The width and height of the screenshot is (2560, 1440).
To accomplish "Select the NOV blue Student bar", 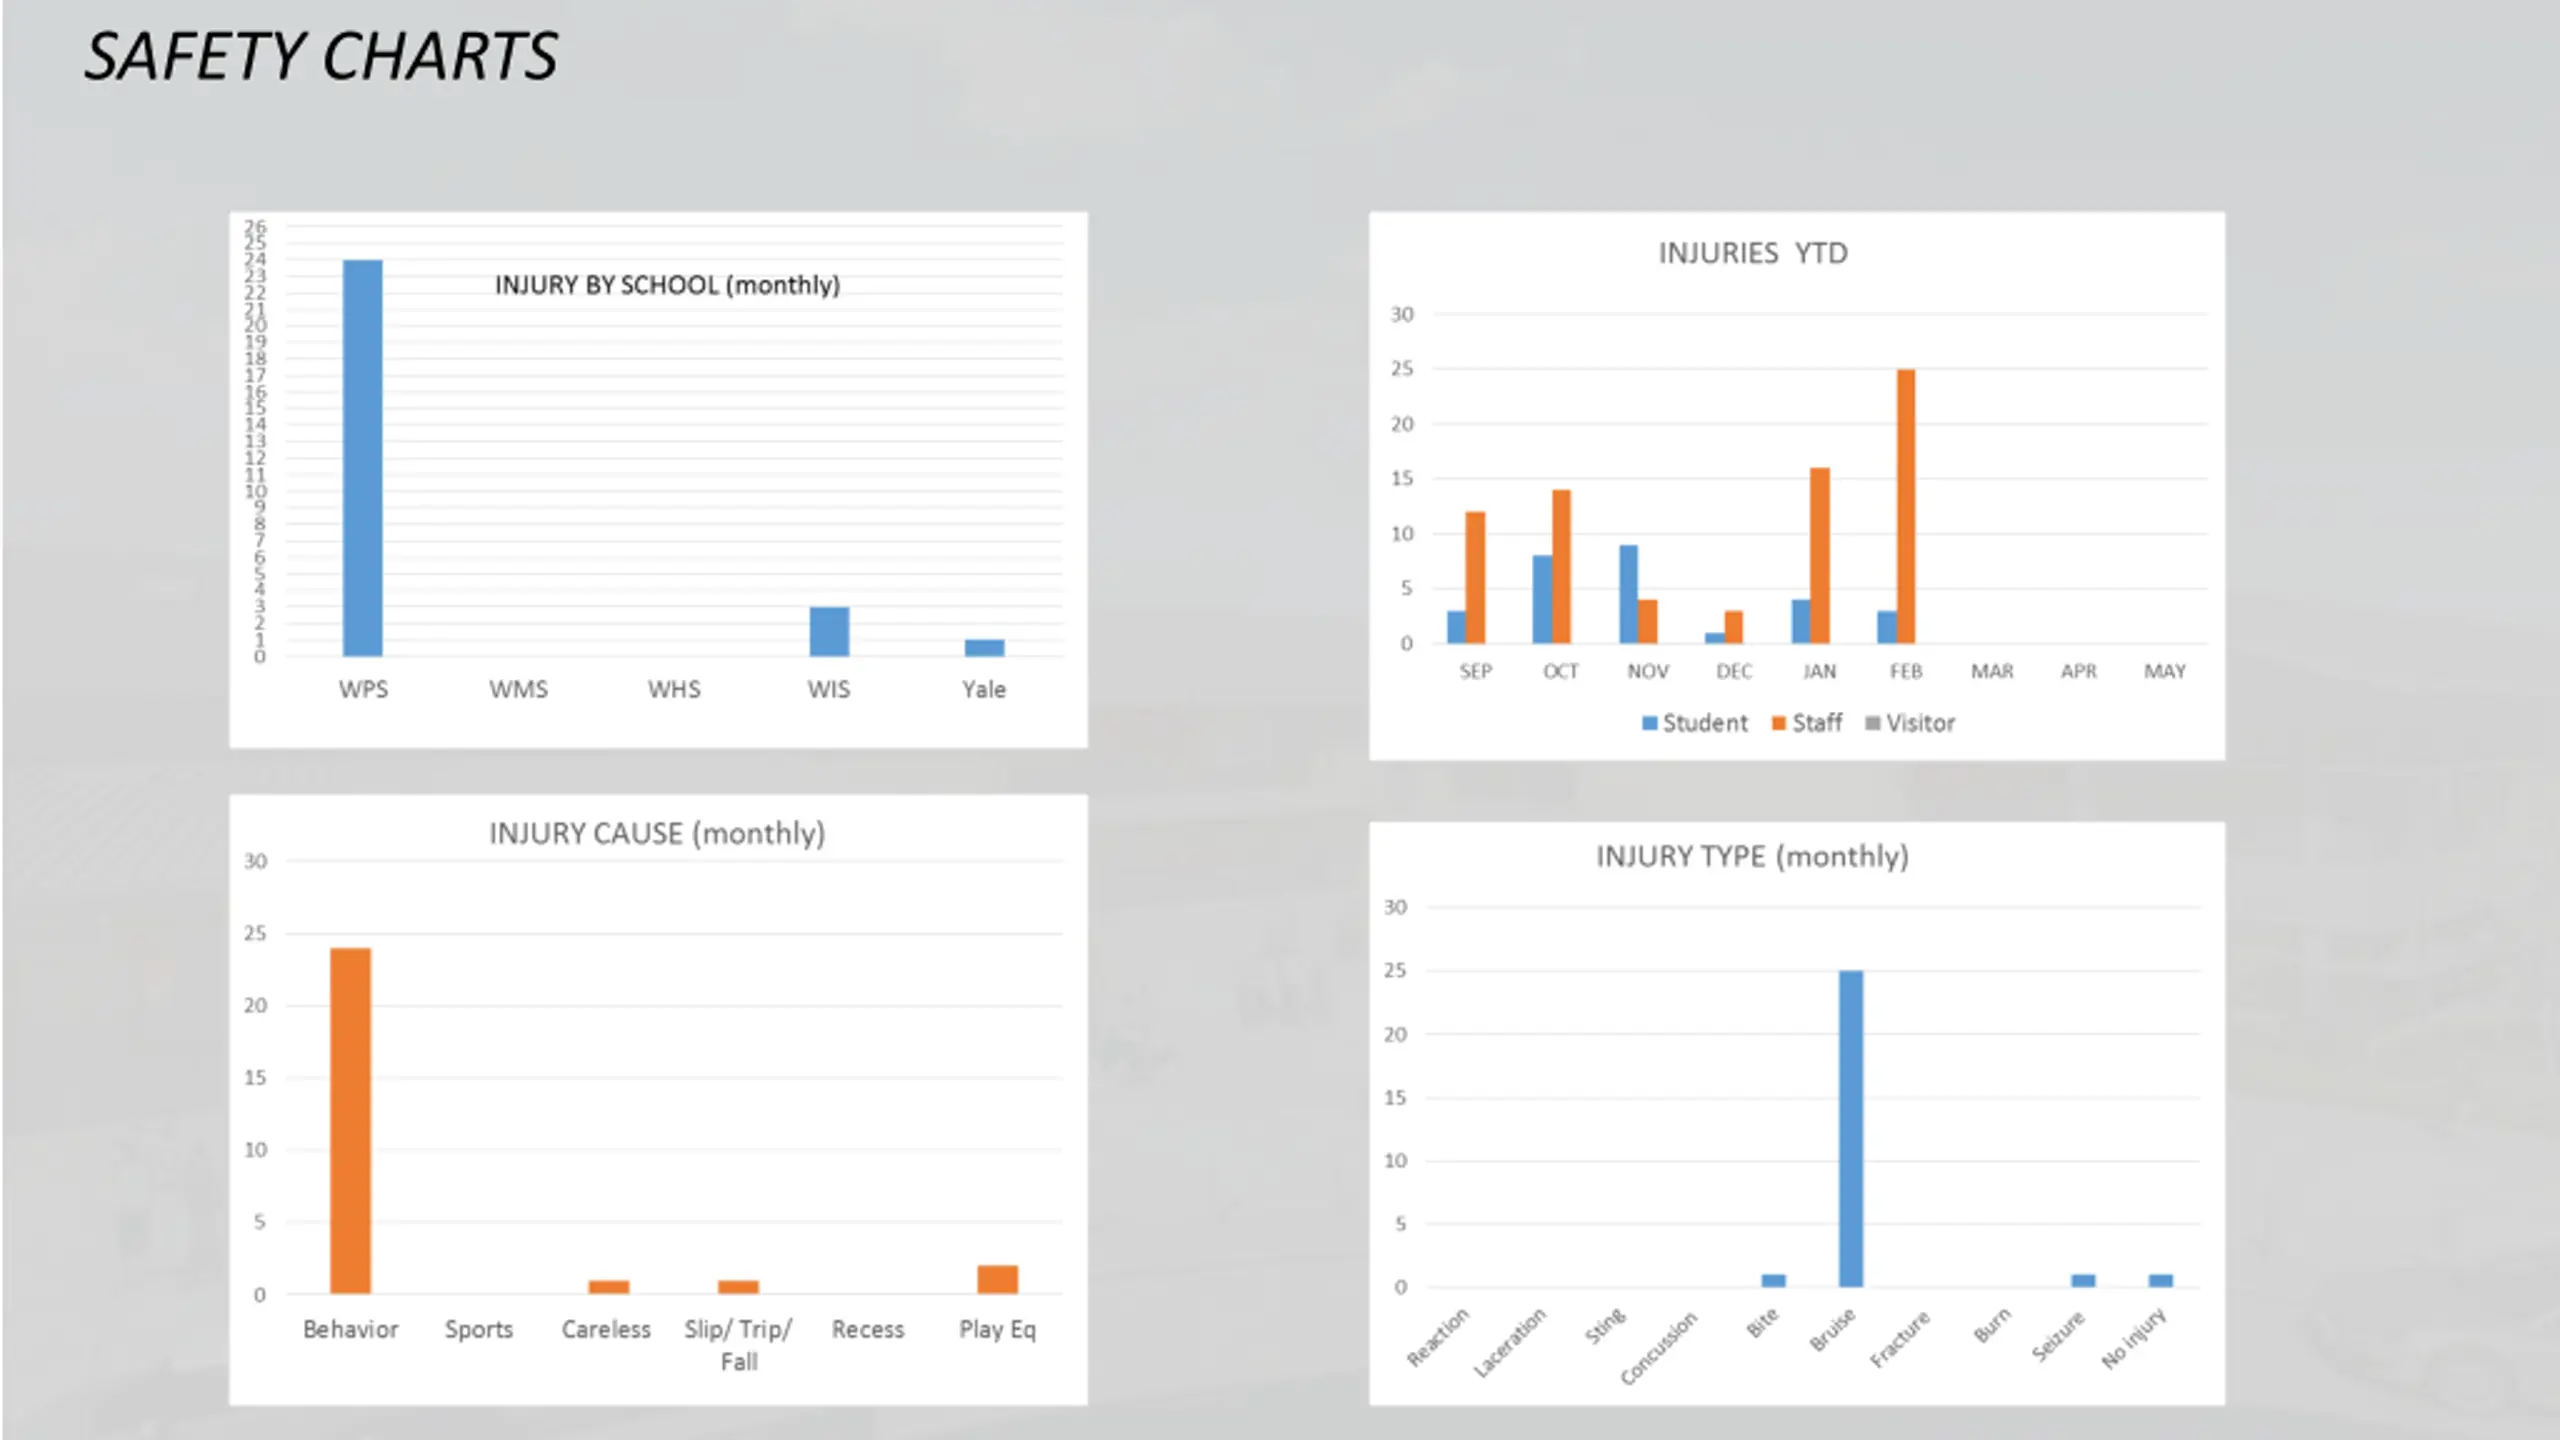I will tap(1629, 594).
